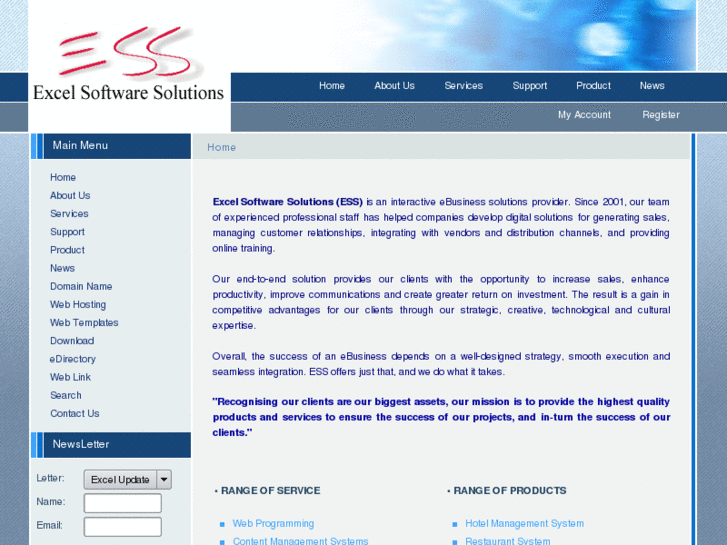Select About Us in the Main Menu sidebar
This screenshot has width=727, height=545.
70,196
